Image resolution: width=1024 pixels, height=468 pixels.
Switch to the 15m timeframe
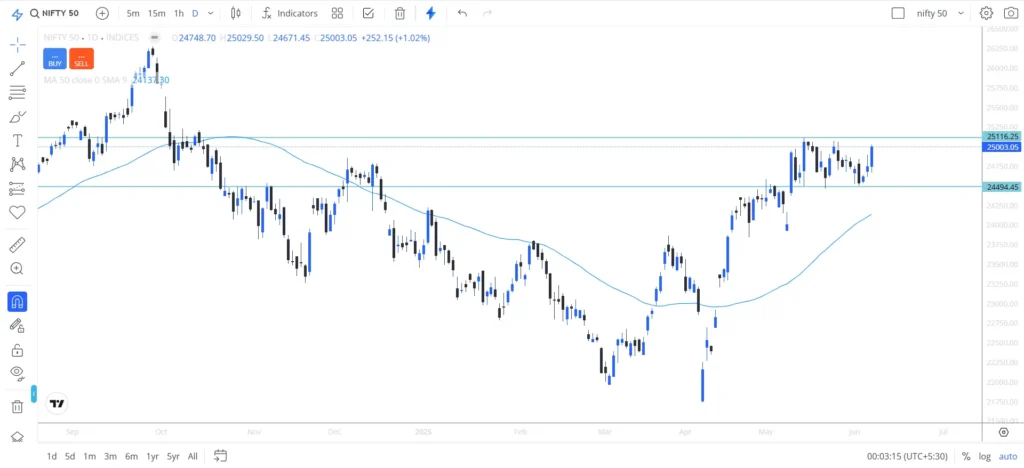tap(157, 13)
